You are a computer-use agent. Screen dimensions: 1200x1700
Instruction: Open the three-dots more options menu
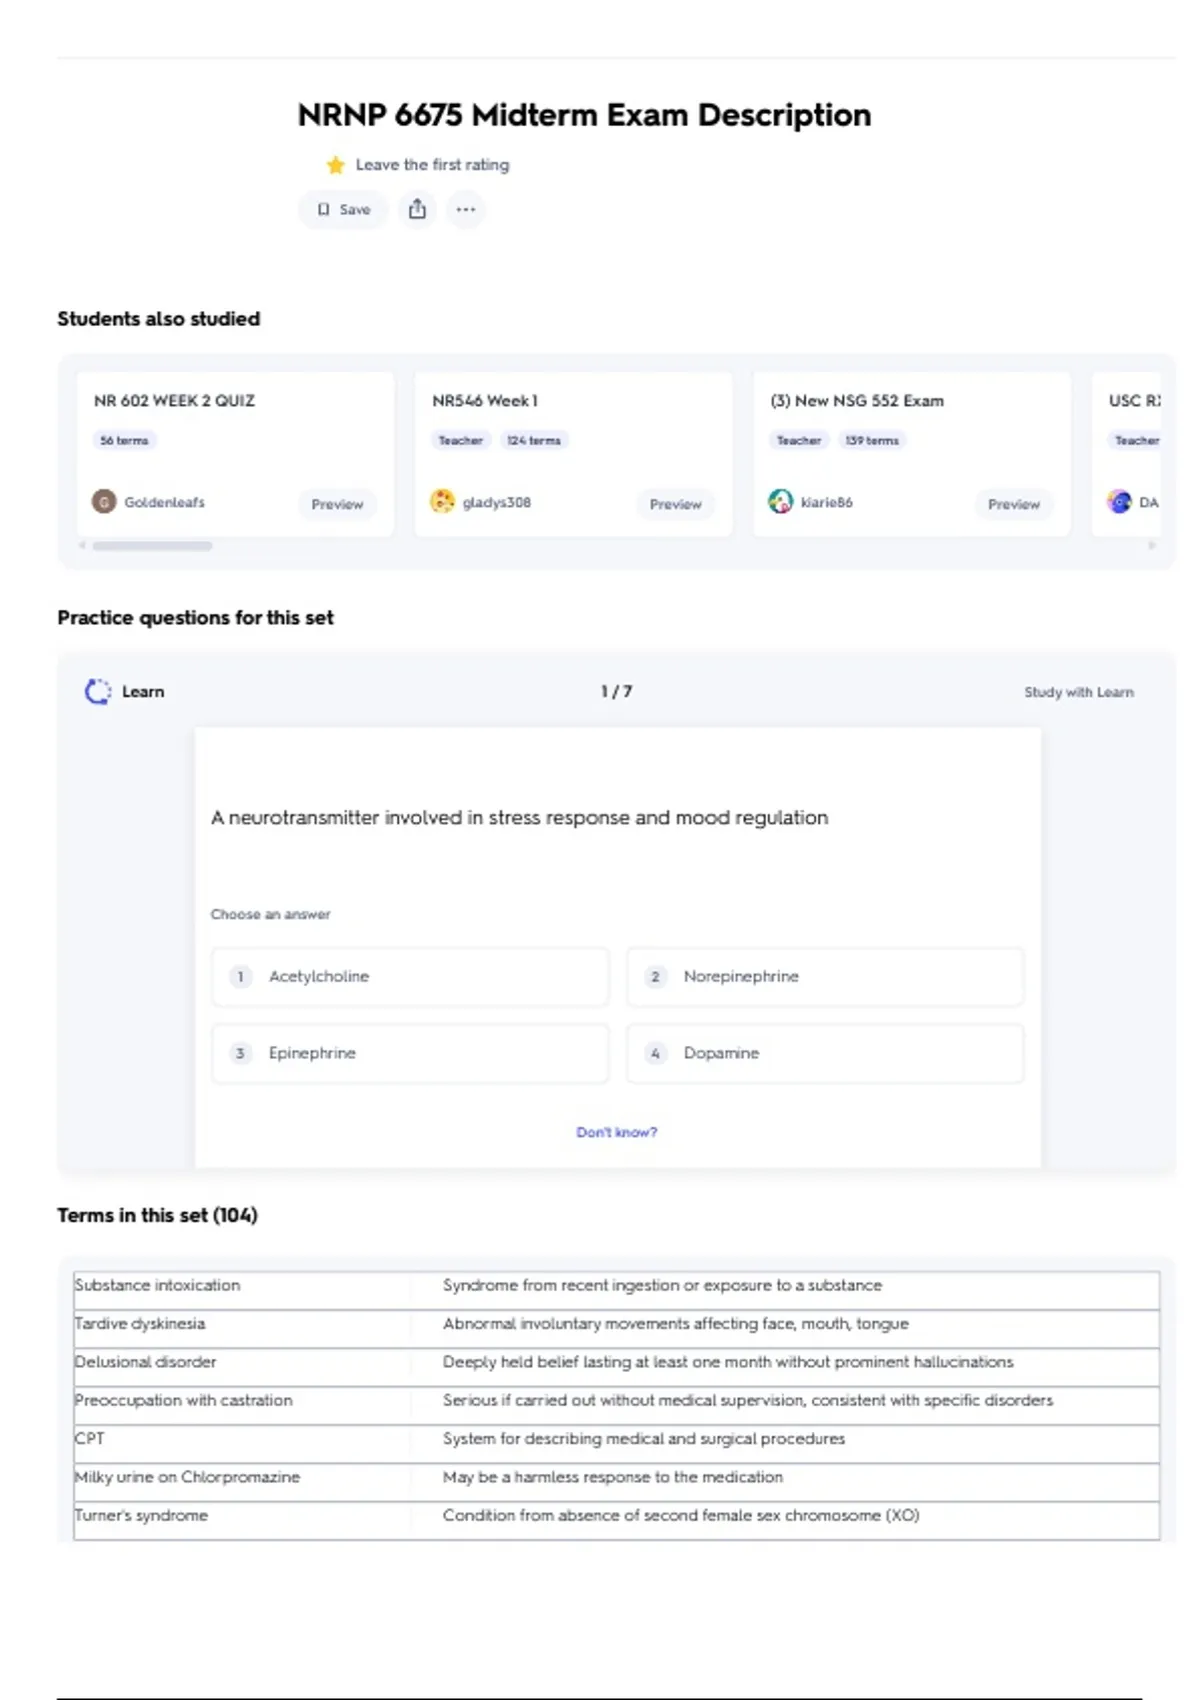click(465, 209)
